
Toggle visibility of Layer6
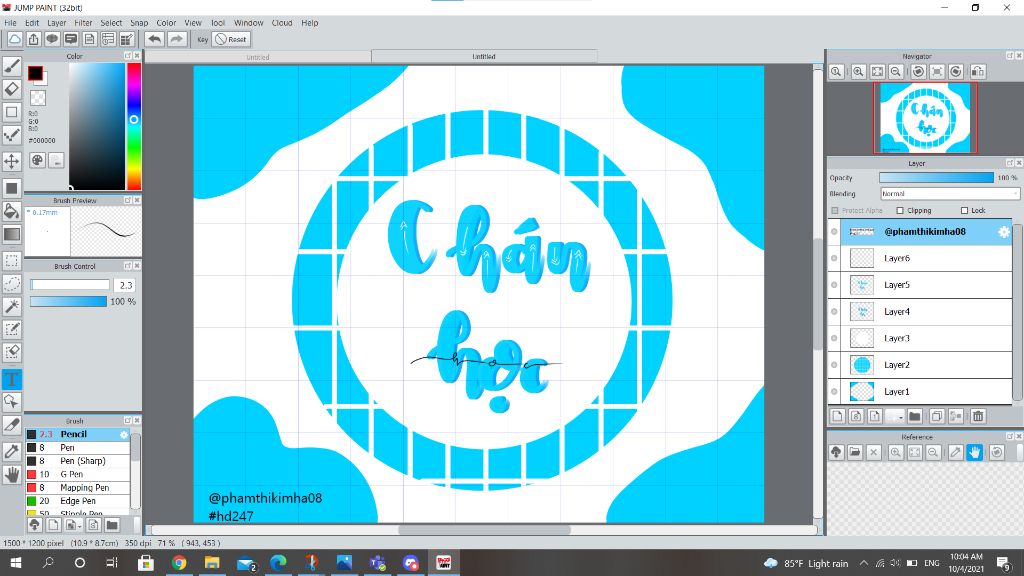click(834, 259)
